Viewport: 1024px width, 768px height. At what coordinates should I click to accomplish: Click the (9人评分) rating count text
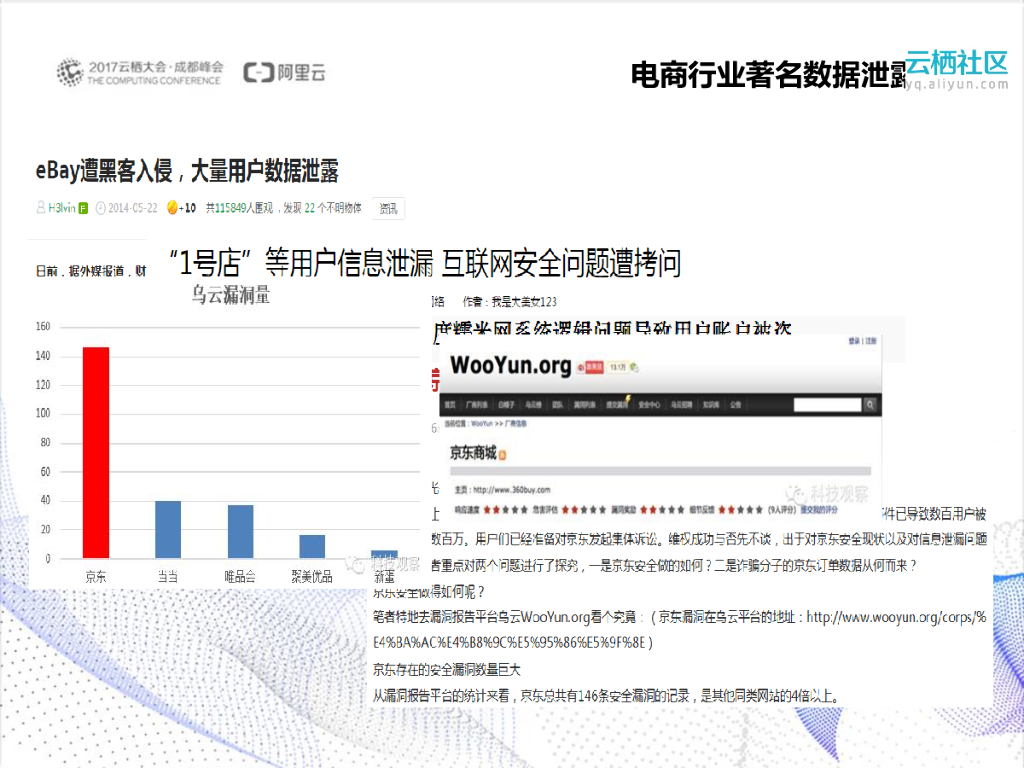[782, 509]
